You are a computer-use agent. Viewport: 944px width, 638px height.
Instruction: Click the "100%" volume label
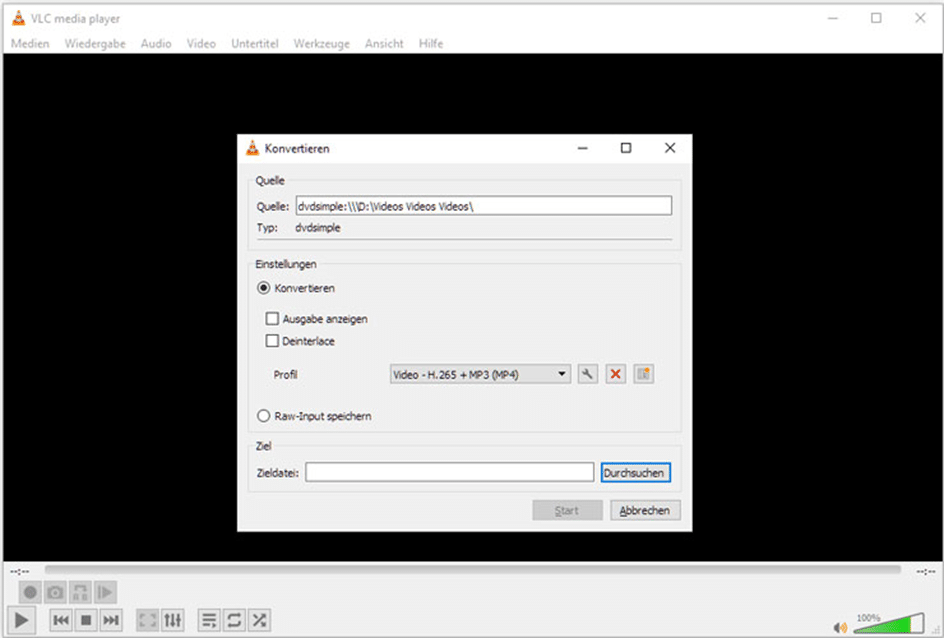click(x=868, y=618)
